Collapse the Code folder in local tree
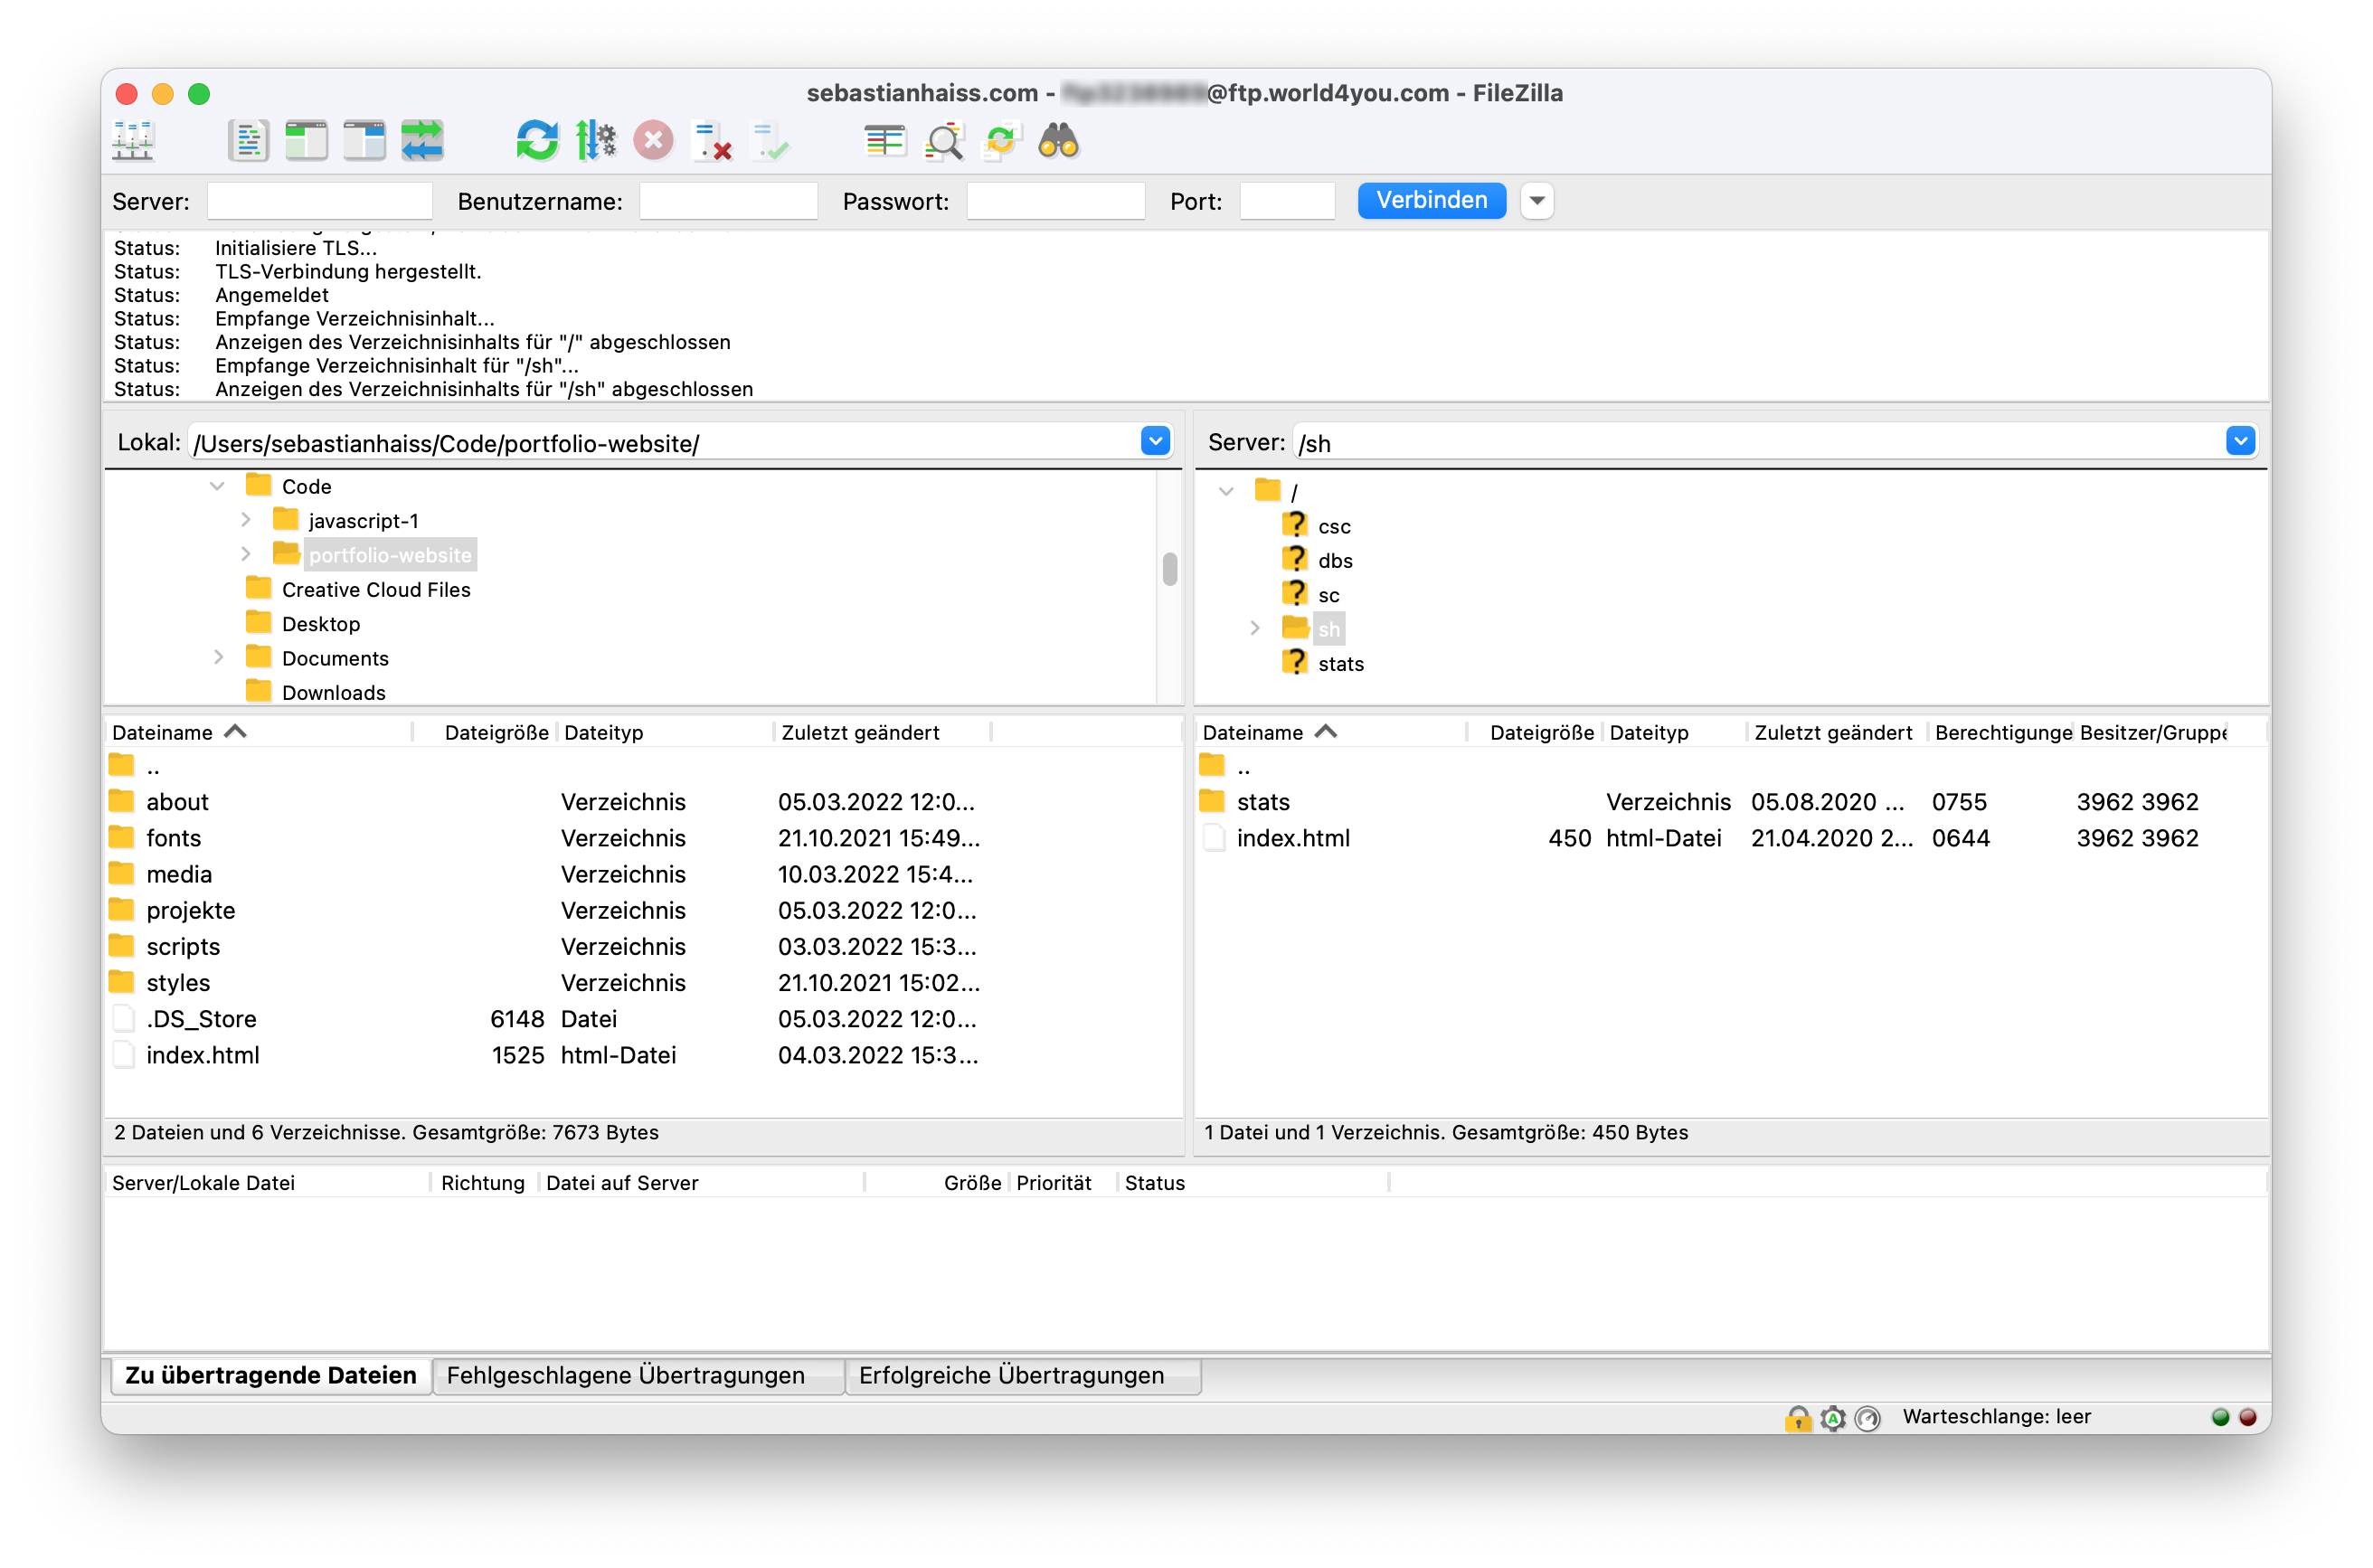Screen dimensions: 2373x1568 pyautogui.click(x=217, y=486)
